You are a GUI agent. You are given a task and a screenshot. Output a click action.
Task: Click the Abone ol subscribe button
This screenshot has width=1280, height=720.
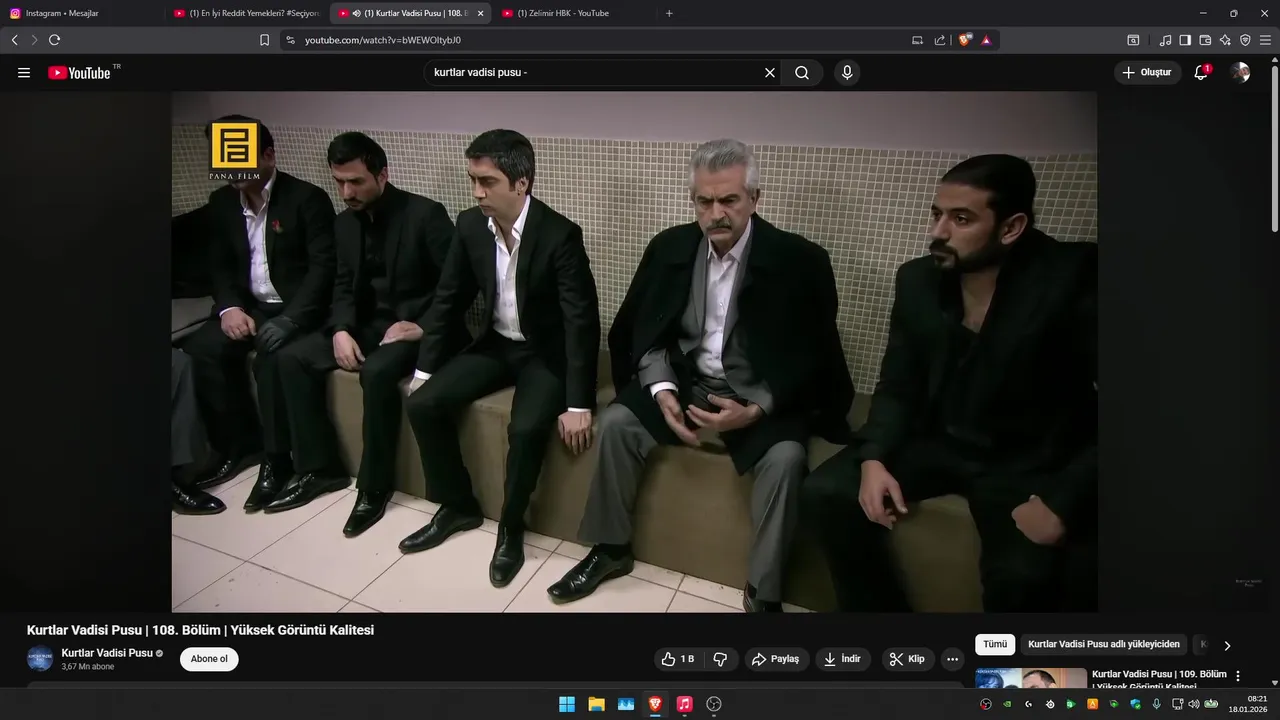pos(209,659)
